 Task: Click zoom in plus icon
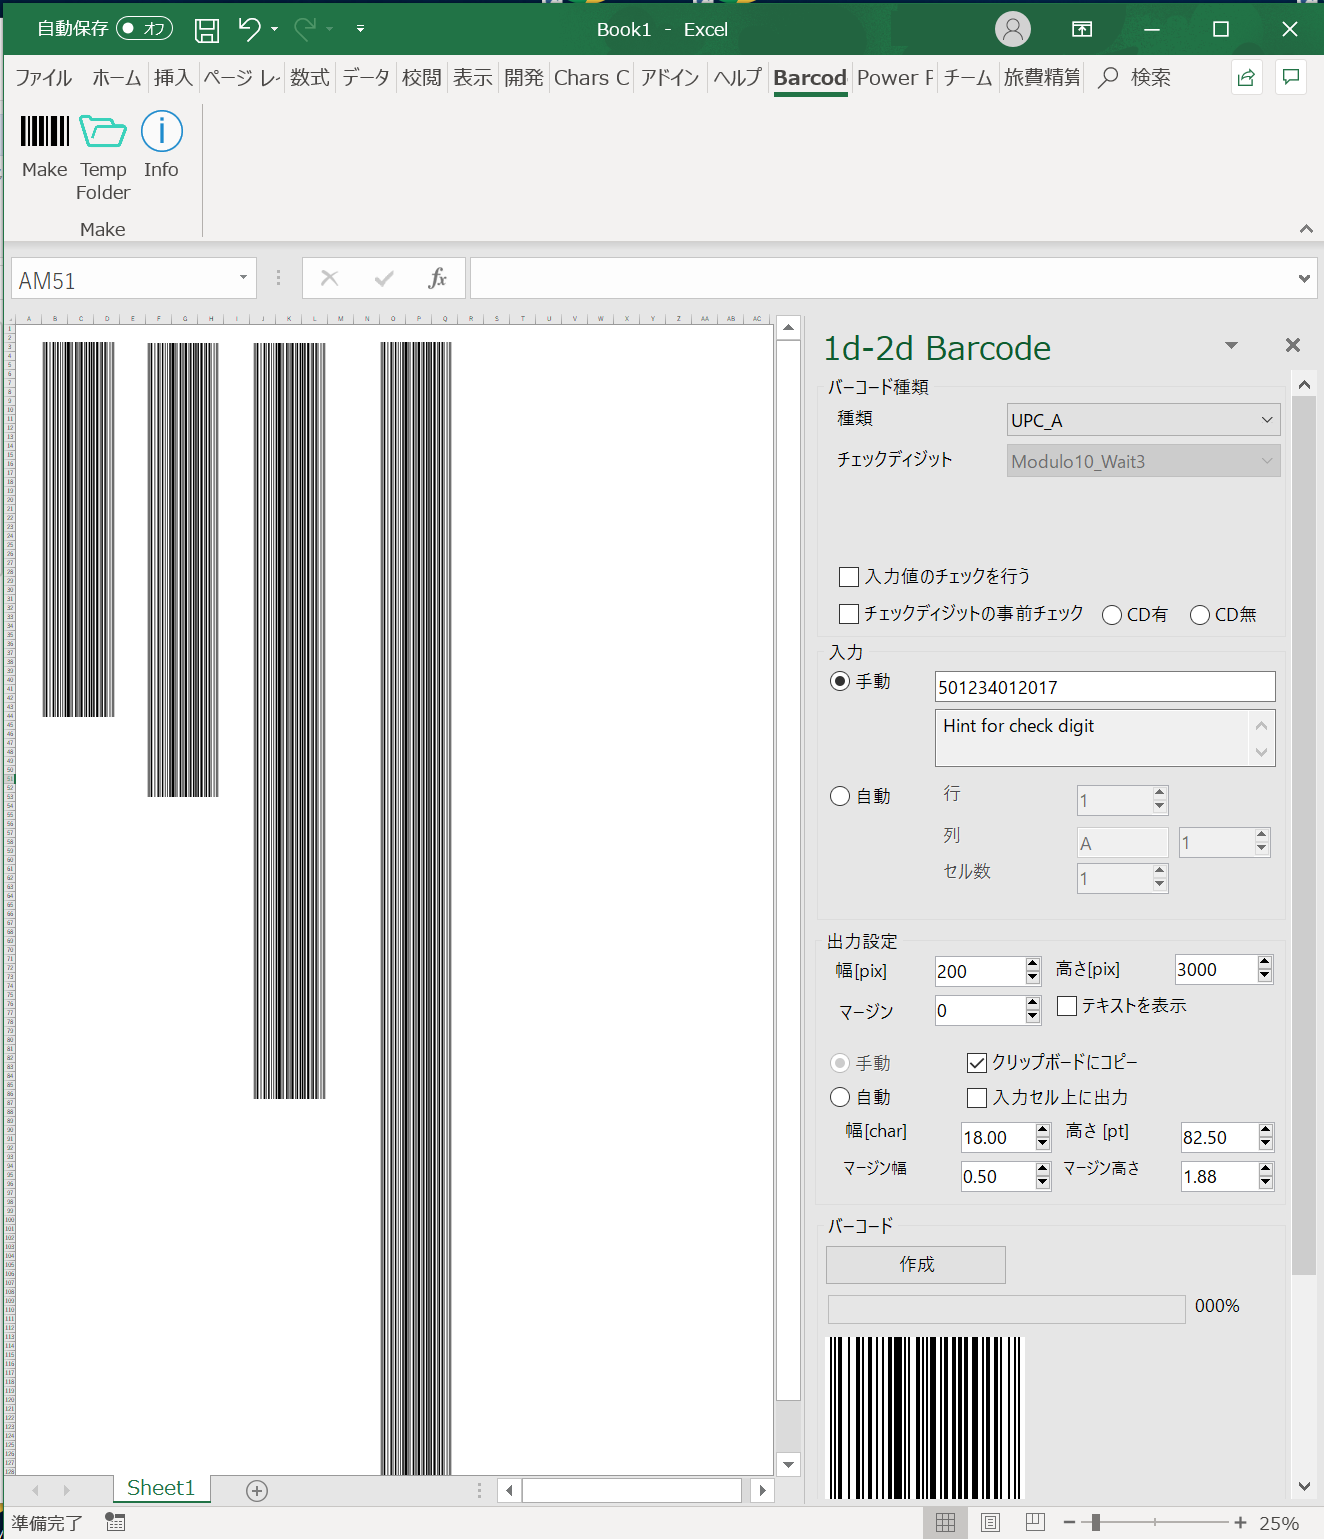(x=1240, y=1522)
